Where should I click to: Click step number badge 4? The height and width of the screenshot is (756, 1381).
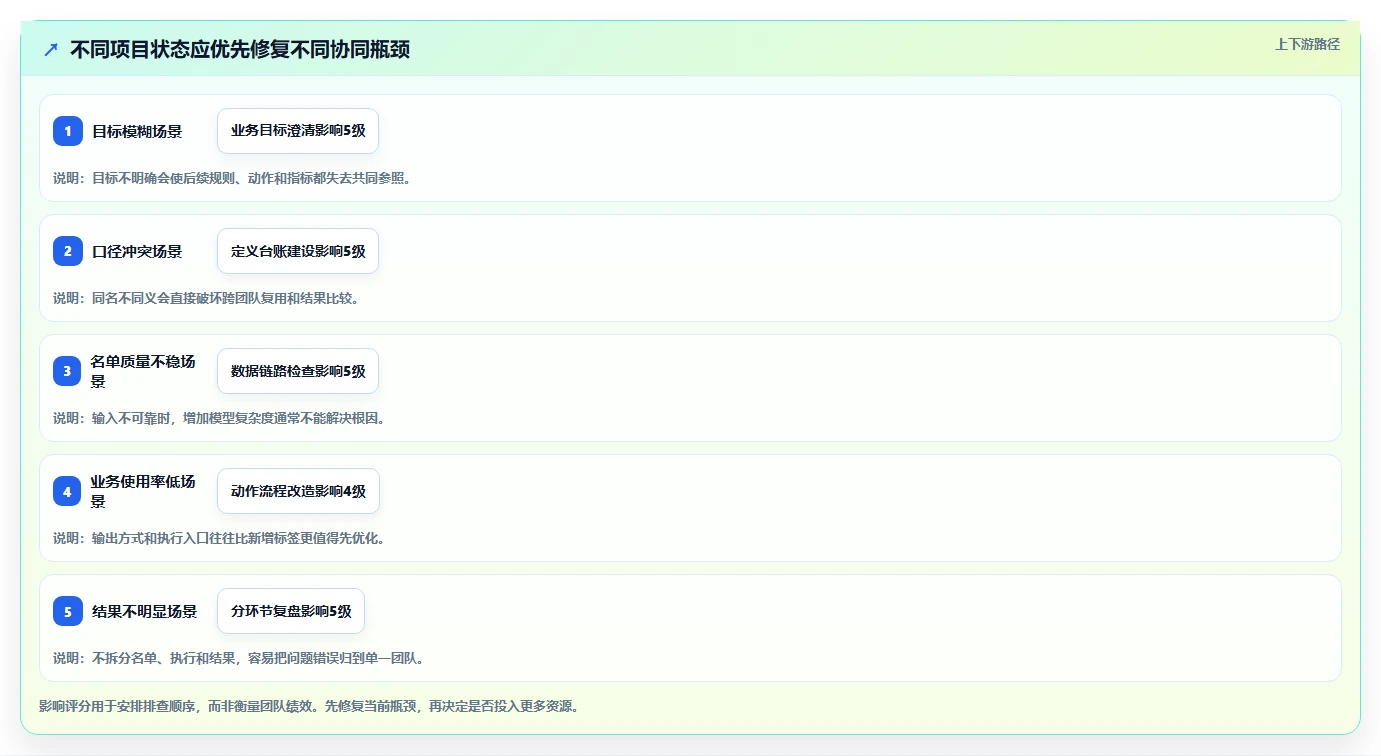[68, 491]
